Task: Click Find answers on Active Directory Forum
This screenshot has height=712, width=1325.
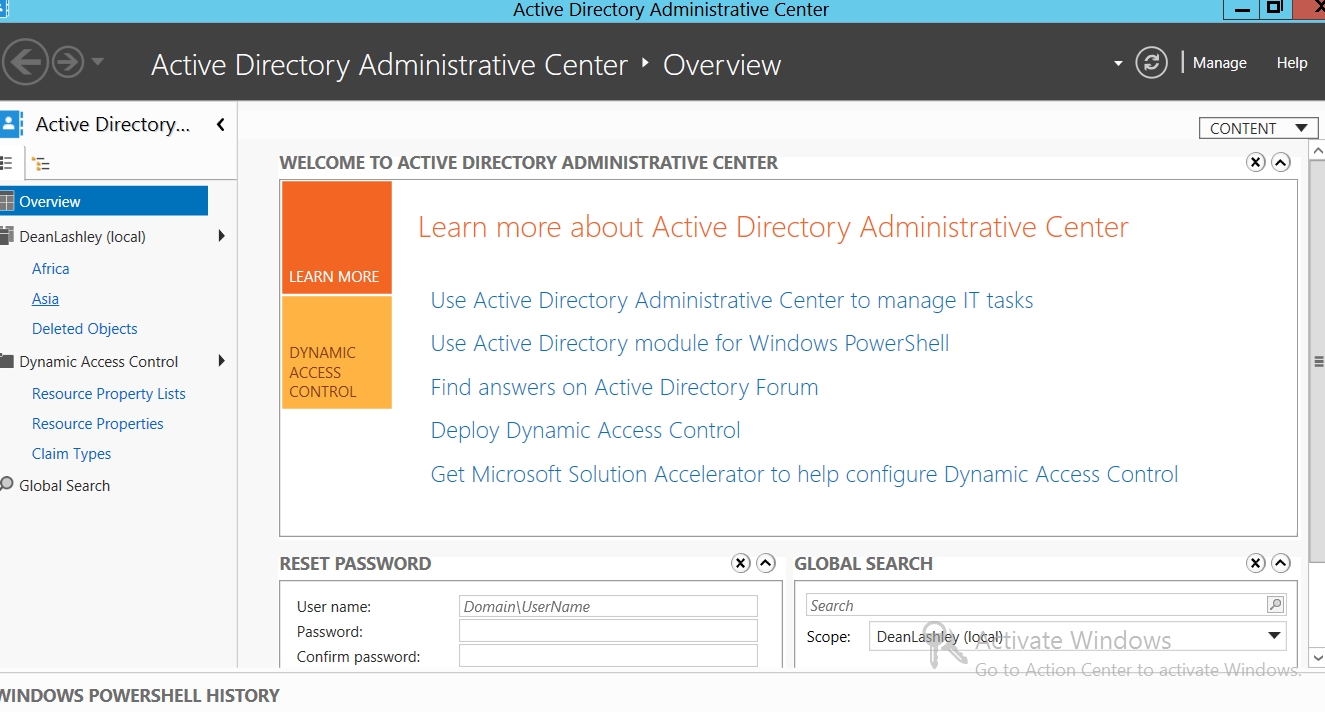Action: click(x=624, y=388)
